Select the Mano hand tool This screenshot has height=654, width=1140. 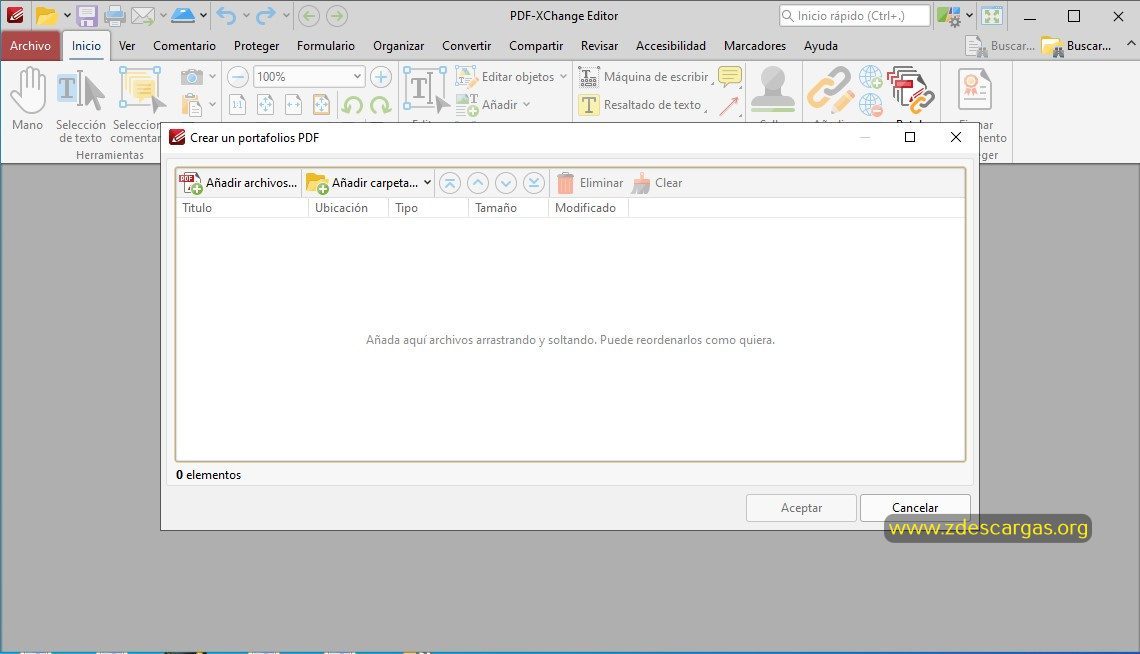(x=28, y=100)
